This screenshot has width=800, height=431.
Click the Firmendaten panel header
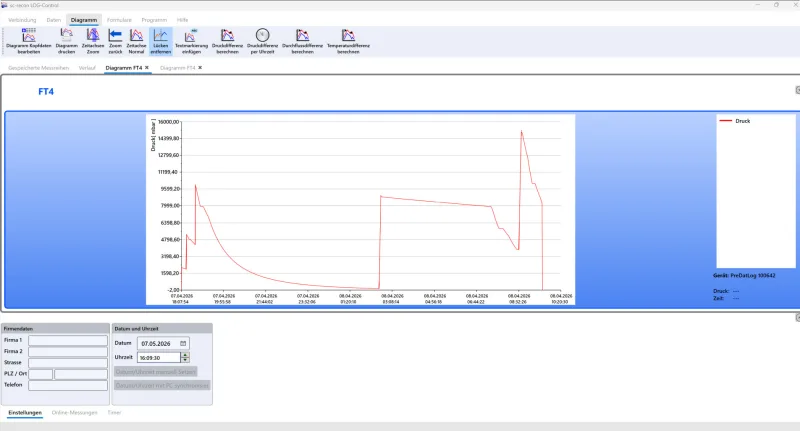[56, 328]
